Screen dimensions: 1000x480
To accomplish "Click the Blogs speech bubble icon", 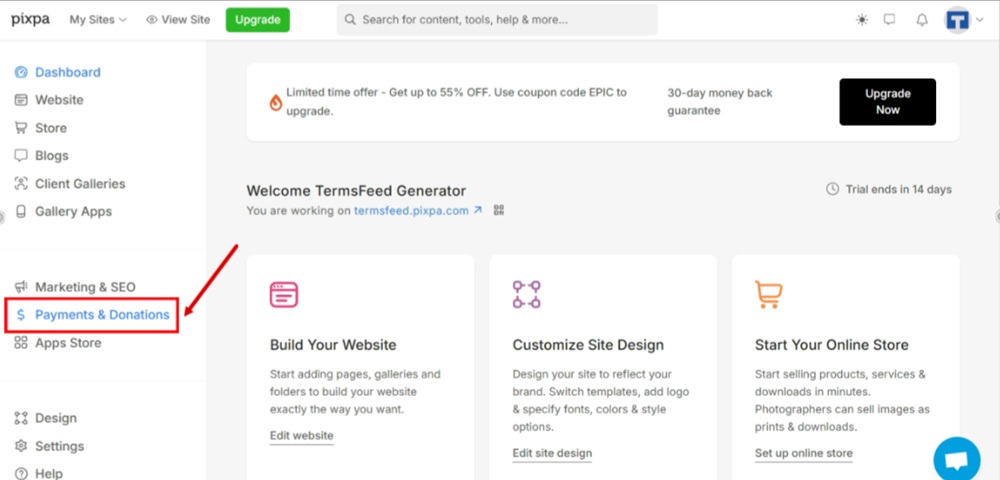I will (21, 156).
